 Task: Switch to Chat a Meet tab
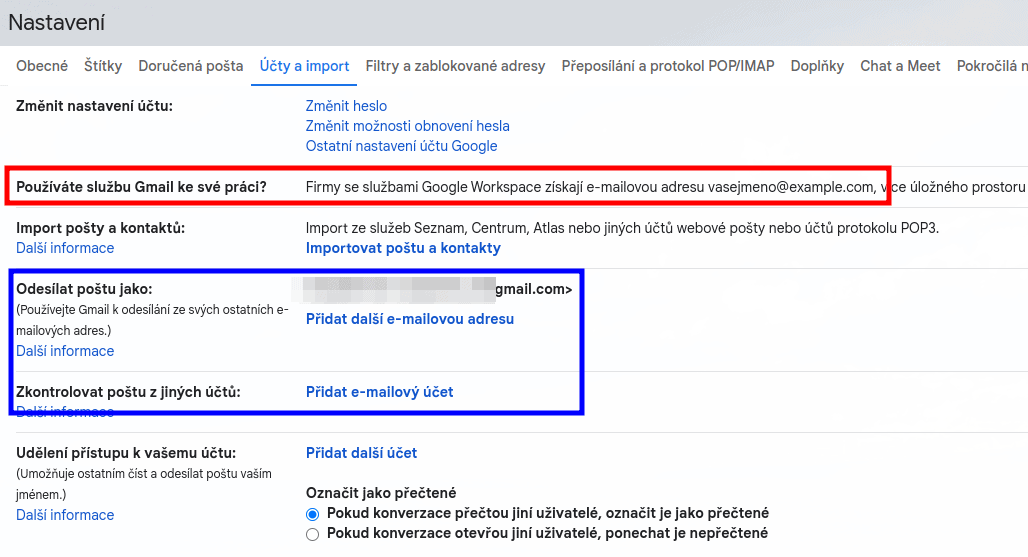900,66
